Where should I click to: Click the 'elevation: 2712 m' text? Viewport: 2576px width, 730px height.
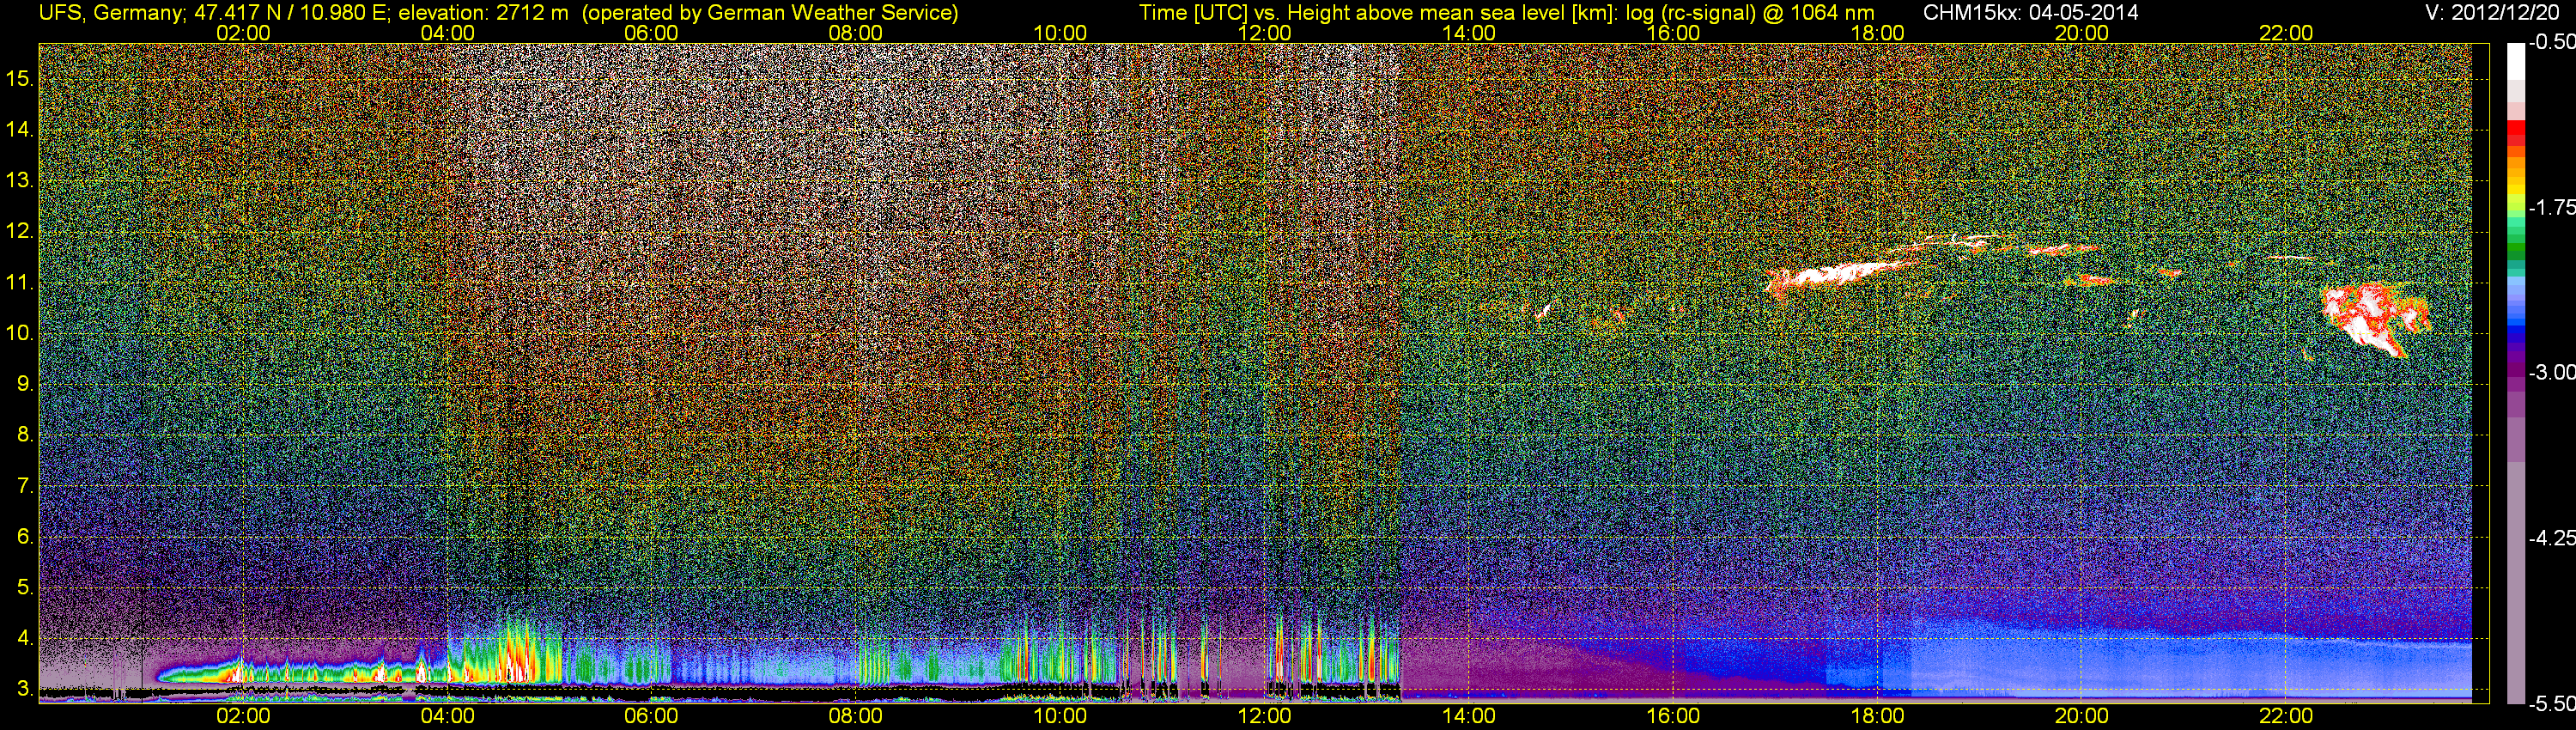click(x=485, y=13)
